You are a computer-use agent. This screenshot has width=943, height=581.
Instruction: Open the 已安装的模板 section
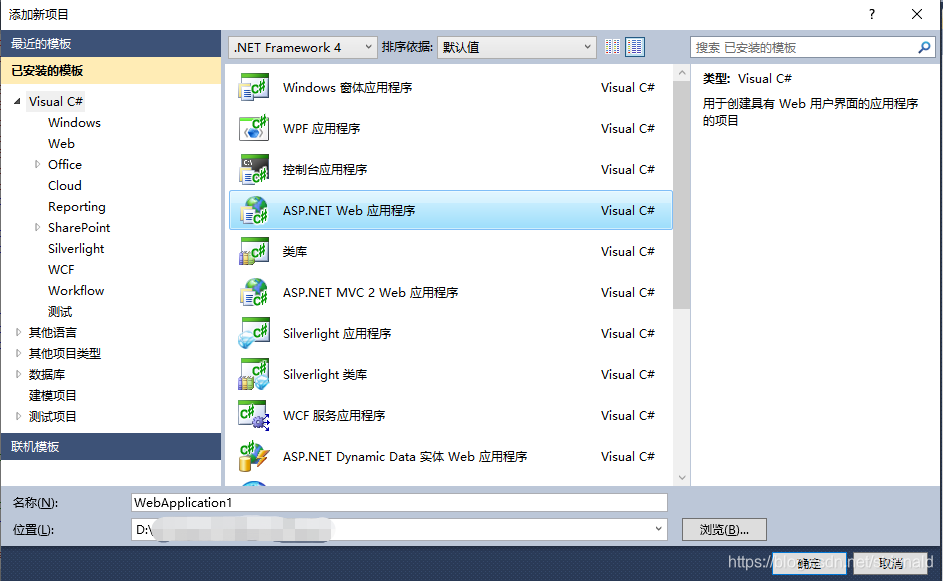tap(111, 70)
